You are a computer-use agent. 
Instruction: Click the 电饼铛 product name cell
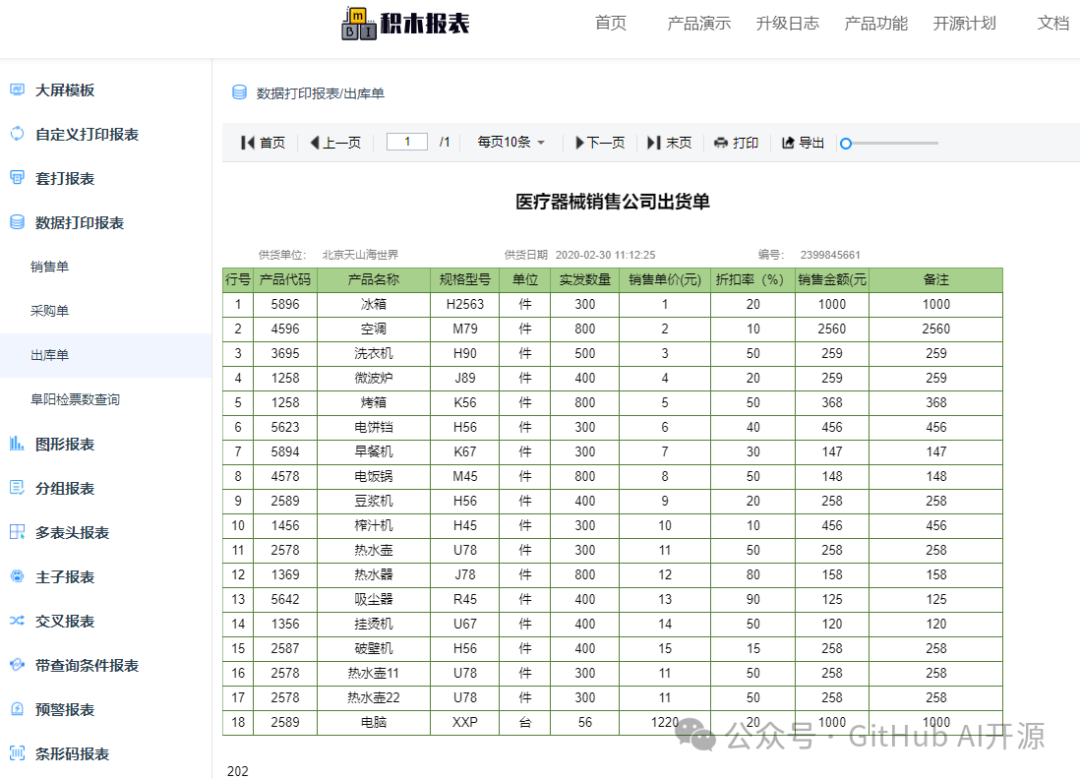pyautogui.click(x=373, y=427)
